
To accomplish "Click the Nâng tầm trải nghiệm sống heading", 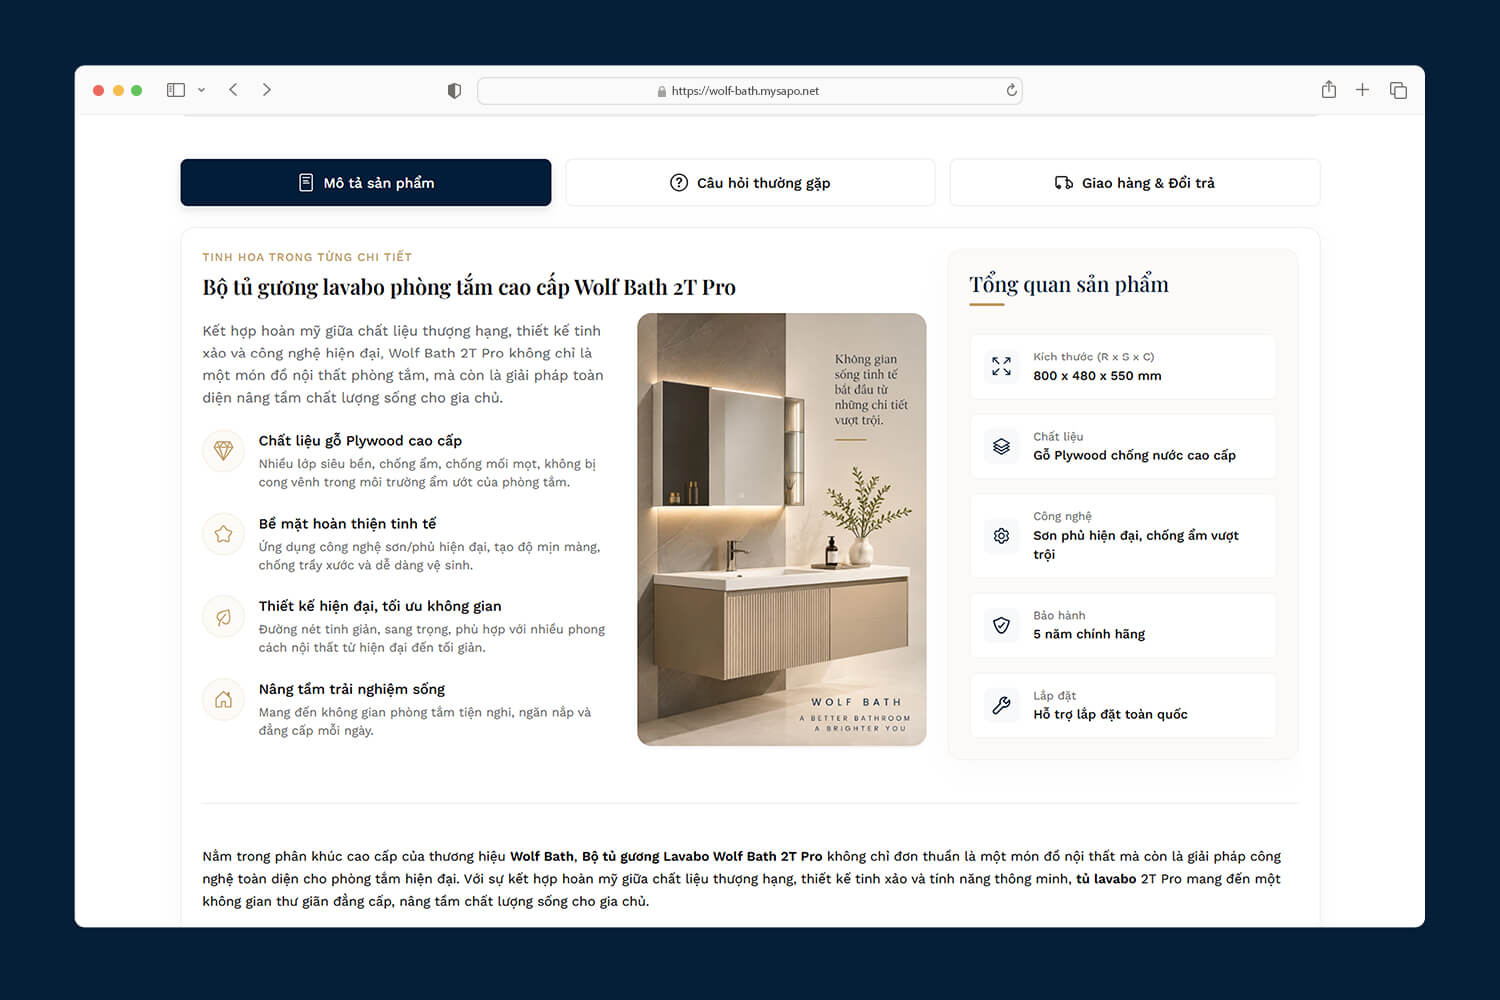I will click(x=351, y=689).
